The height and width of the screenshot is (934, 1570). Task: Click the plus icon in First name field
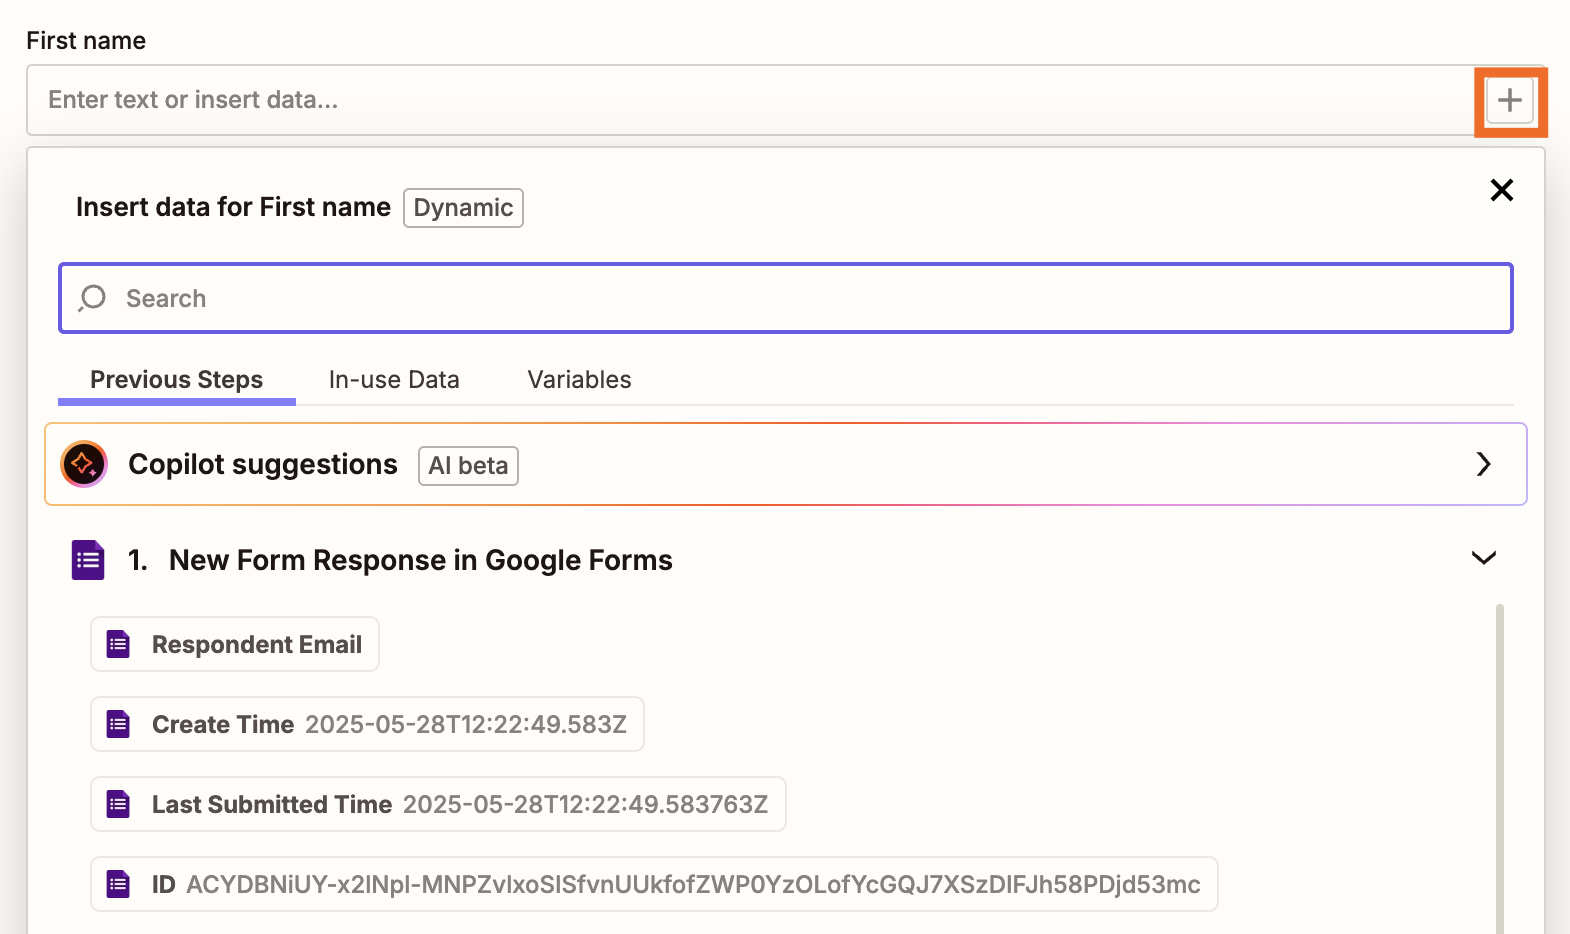[1510, 101]
